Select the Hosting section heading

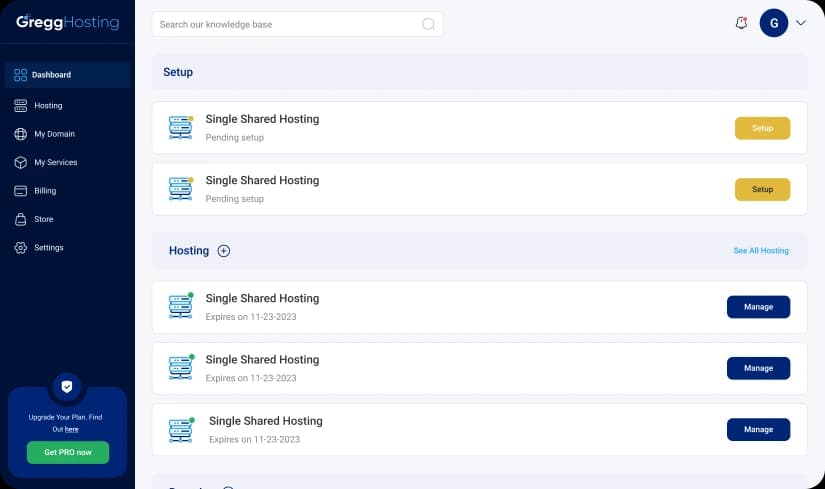(x=189, y=251)
